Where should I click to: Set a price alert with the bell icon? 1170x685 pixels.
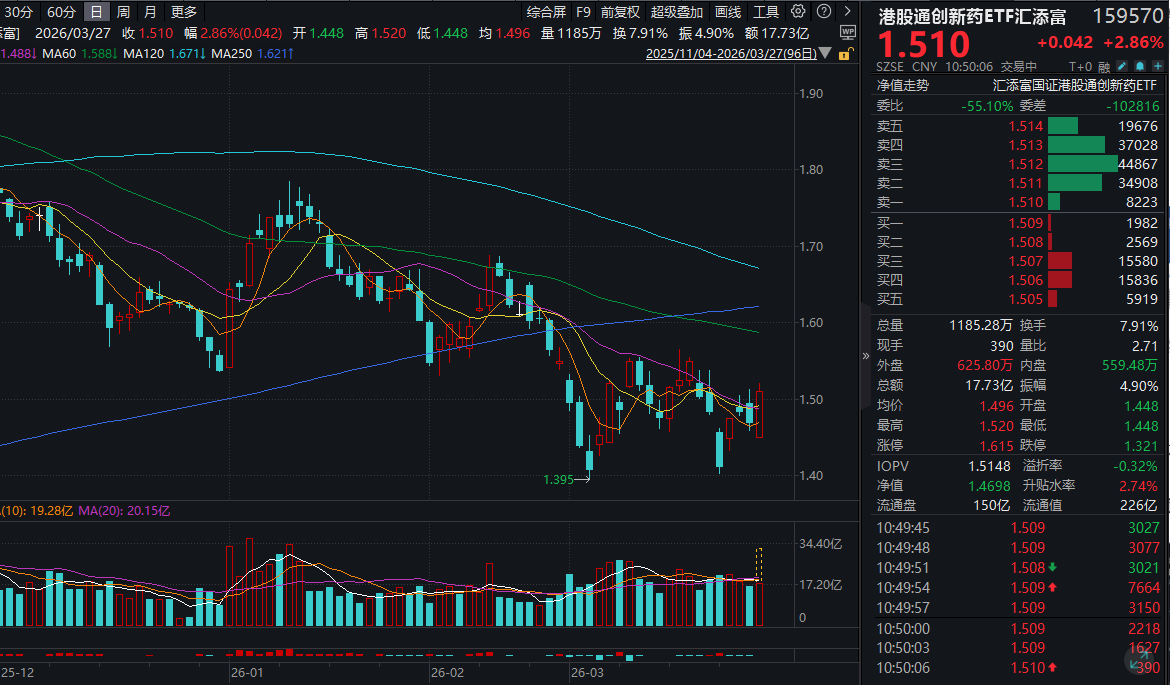1141,66
